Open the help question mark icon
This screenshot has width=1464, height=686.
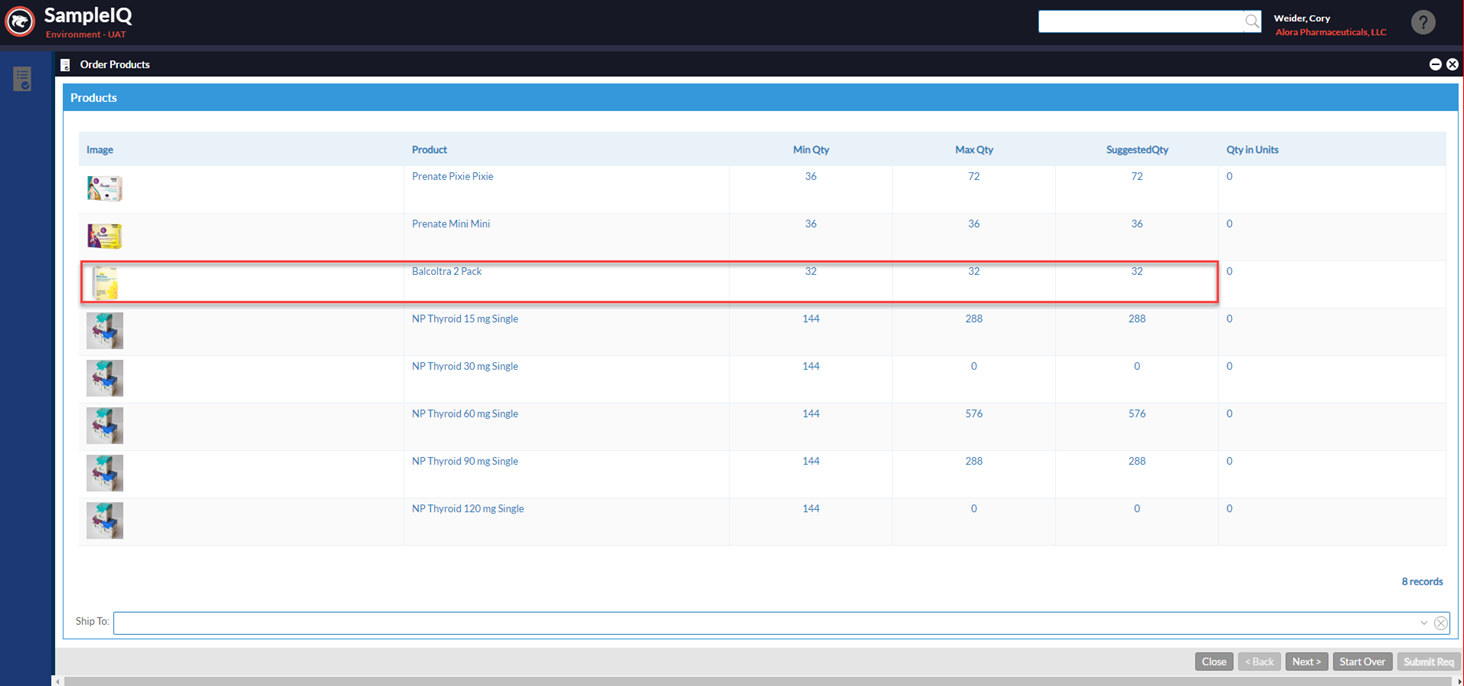coord(1423,22)
